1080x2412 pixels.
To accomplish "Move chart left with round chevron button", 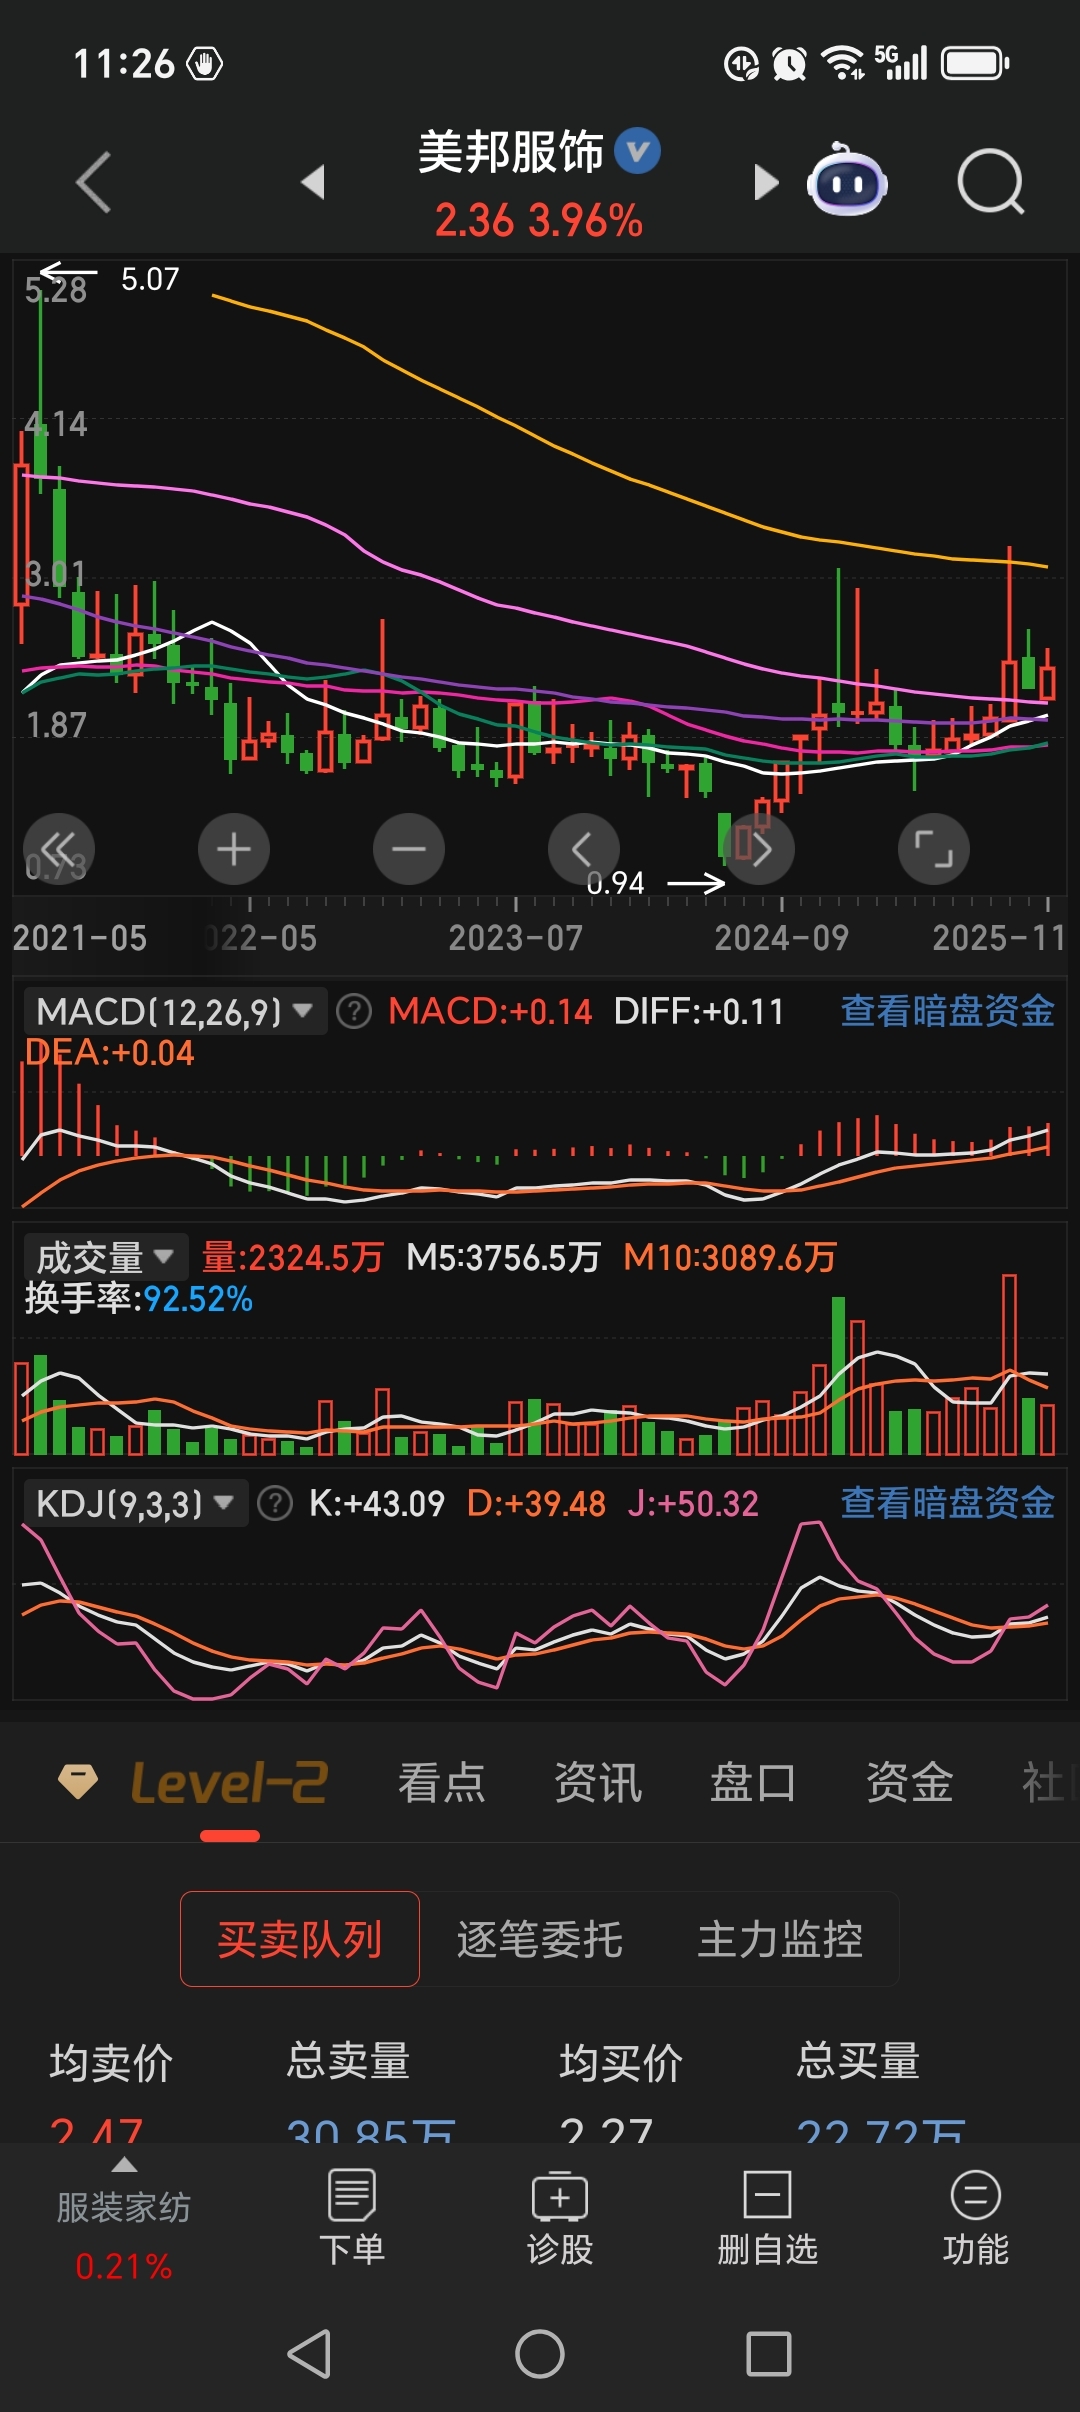I will (x=584, y=849).
